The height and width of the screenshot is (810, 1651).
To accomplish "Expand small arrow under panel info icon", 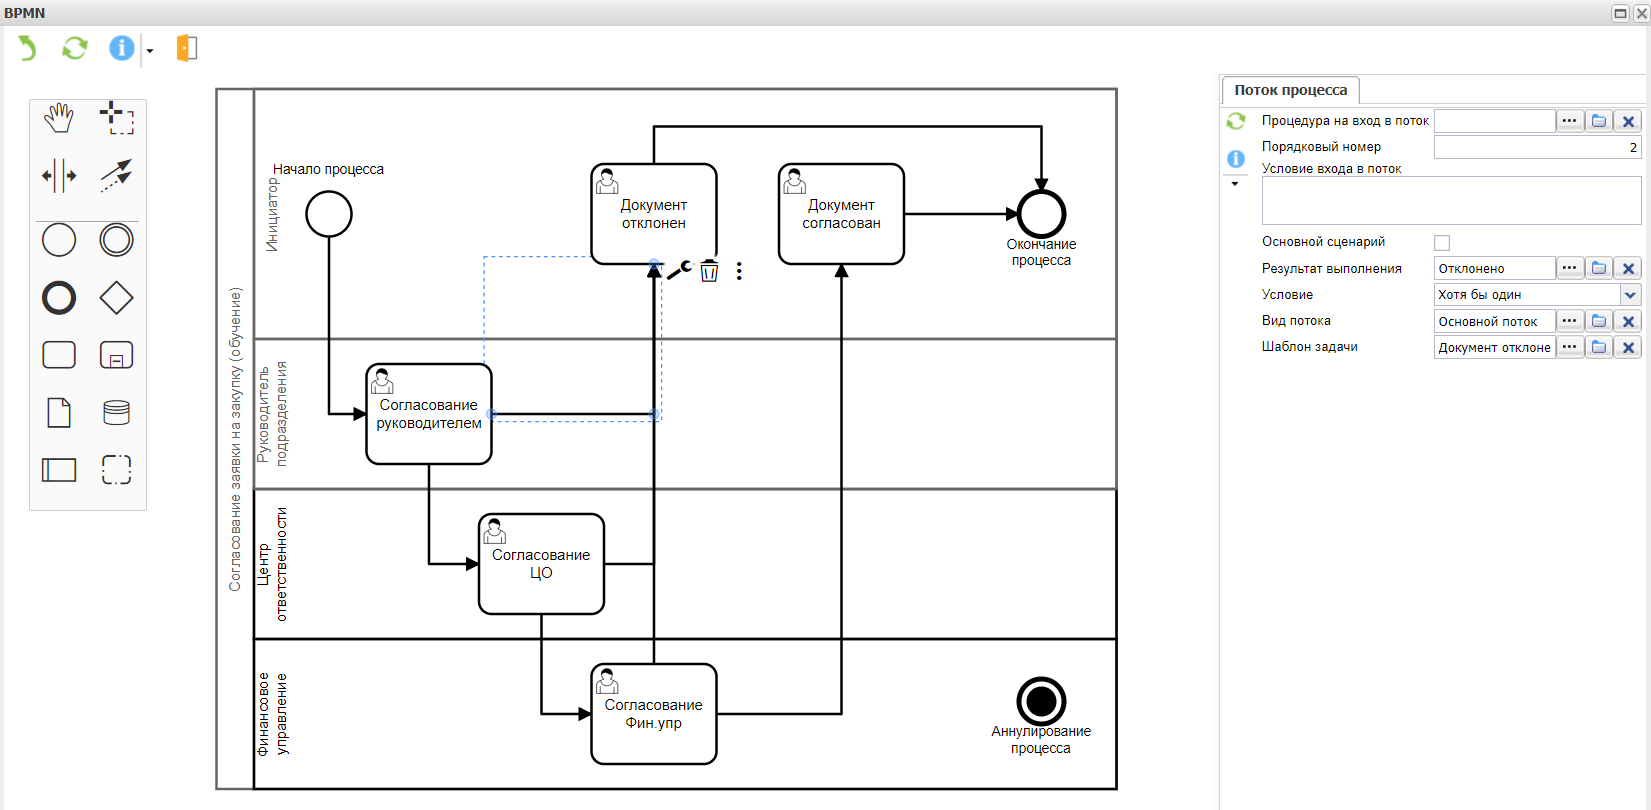I will [1235, 184].
